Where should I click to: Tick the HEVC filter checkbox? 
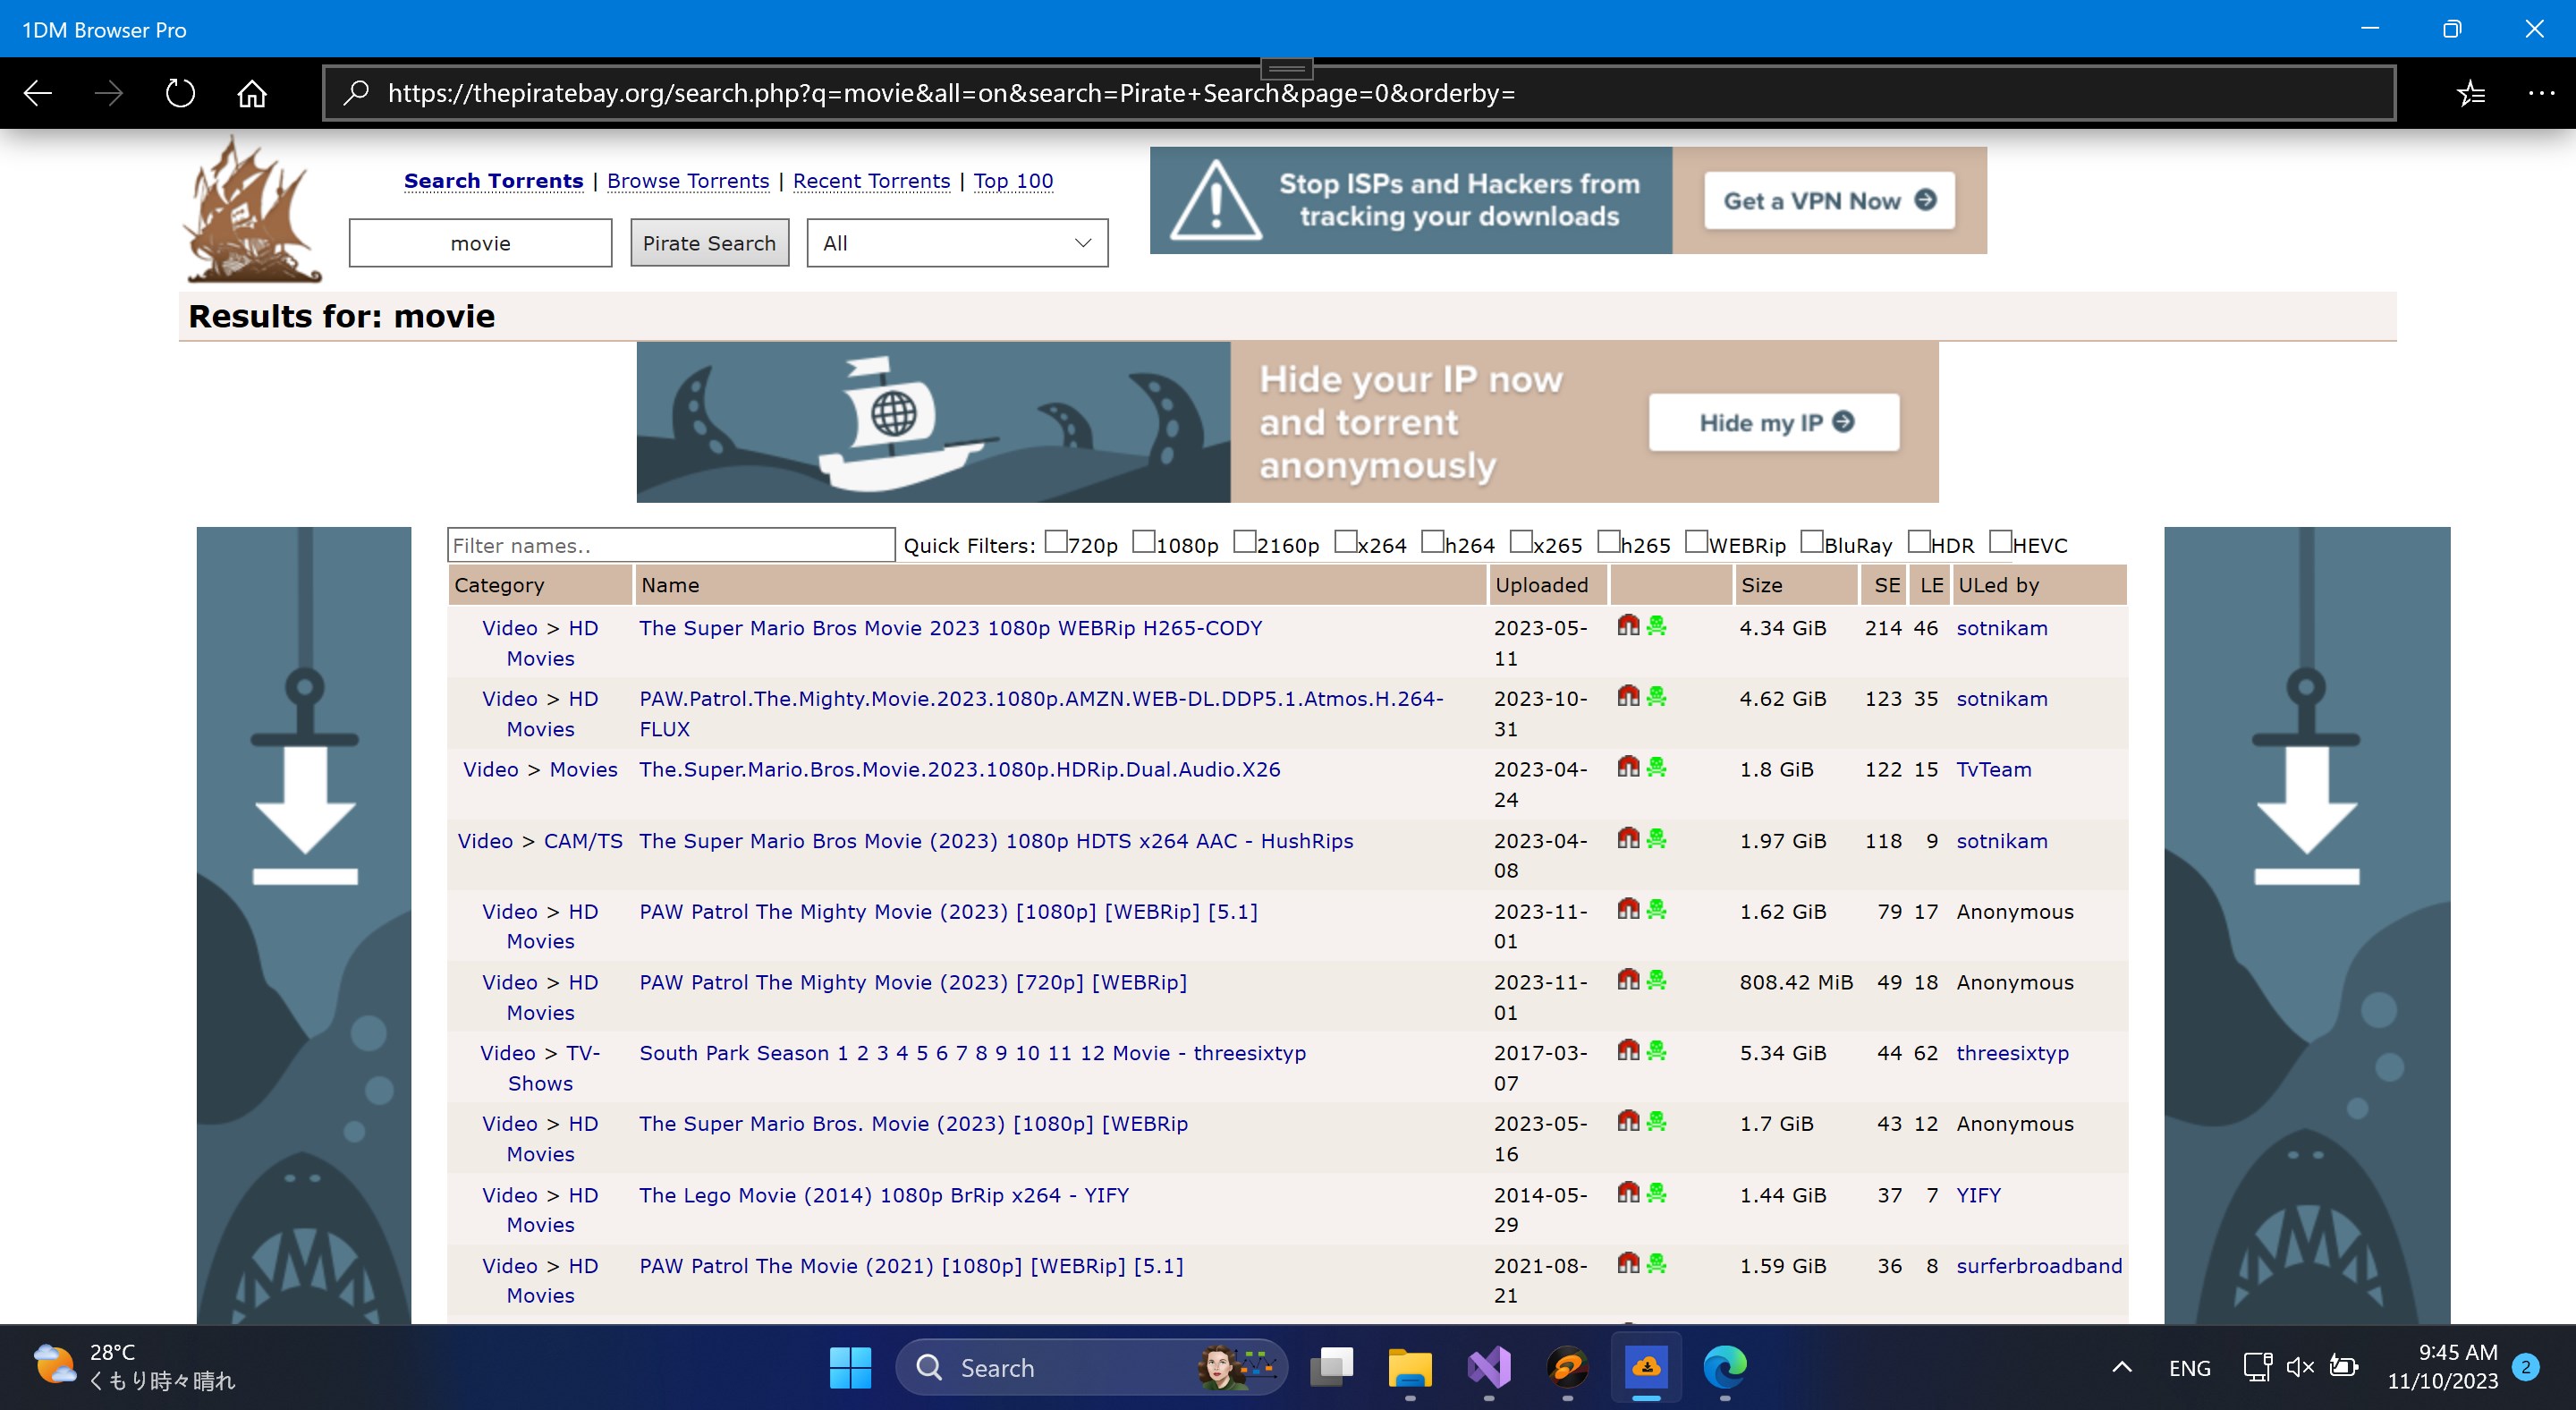coord(2000,542)
